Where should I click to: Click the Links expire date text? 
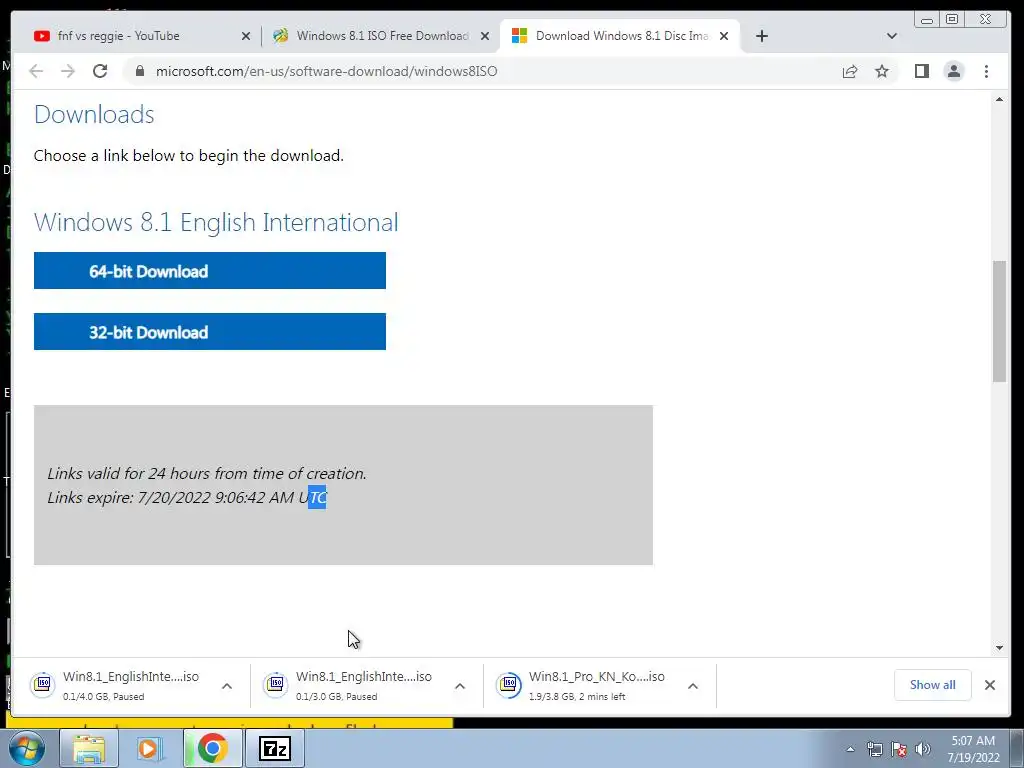pyautogui.click(x=187, y=498)
